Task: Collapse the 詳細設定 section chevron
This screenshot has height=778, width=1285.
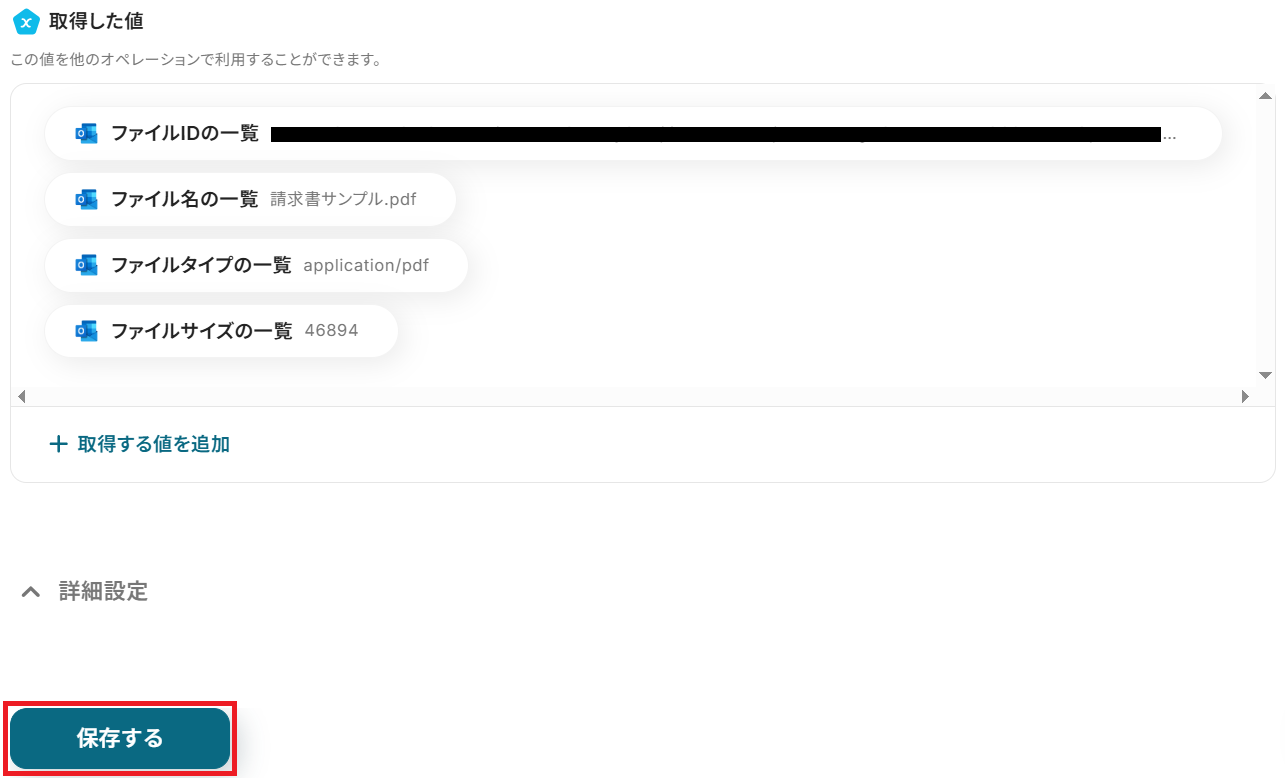Action: click(x=31, y=592)
